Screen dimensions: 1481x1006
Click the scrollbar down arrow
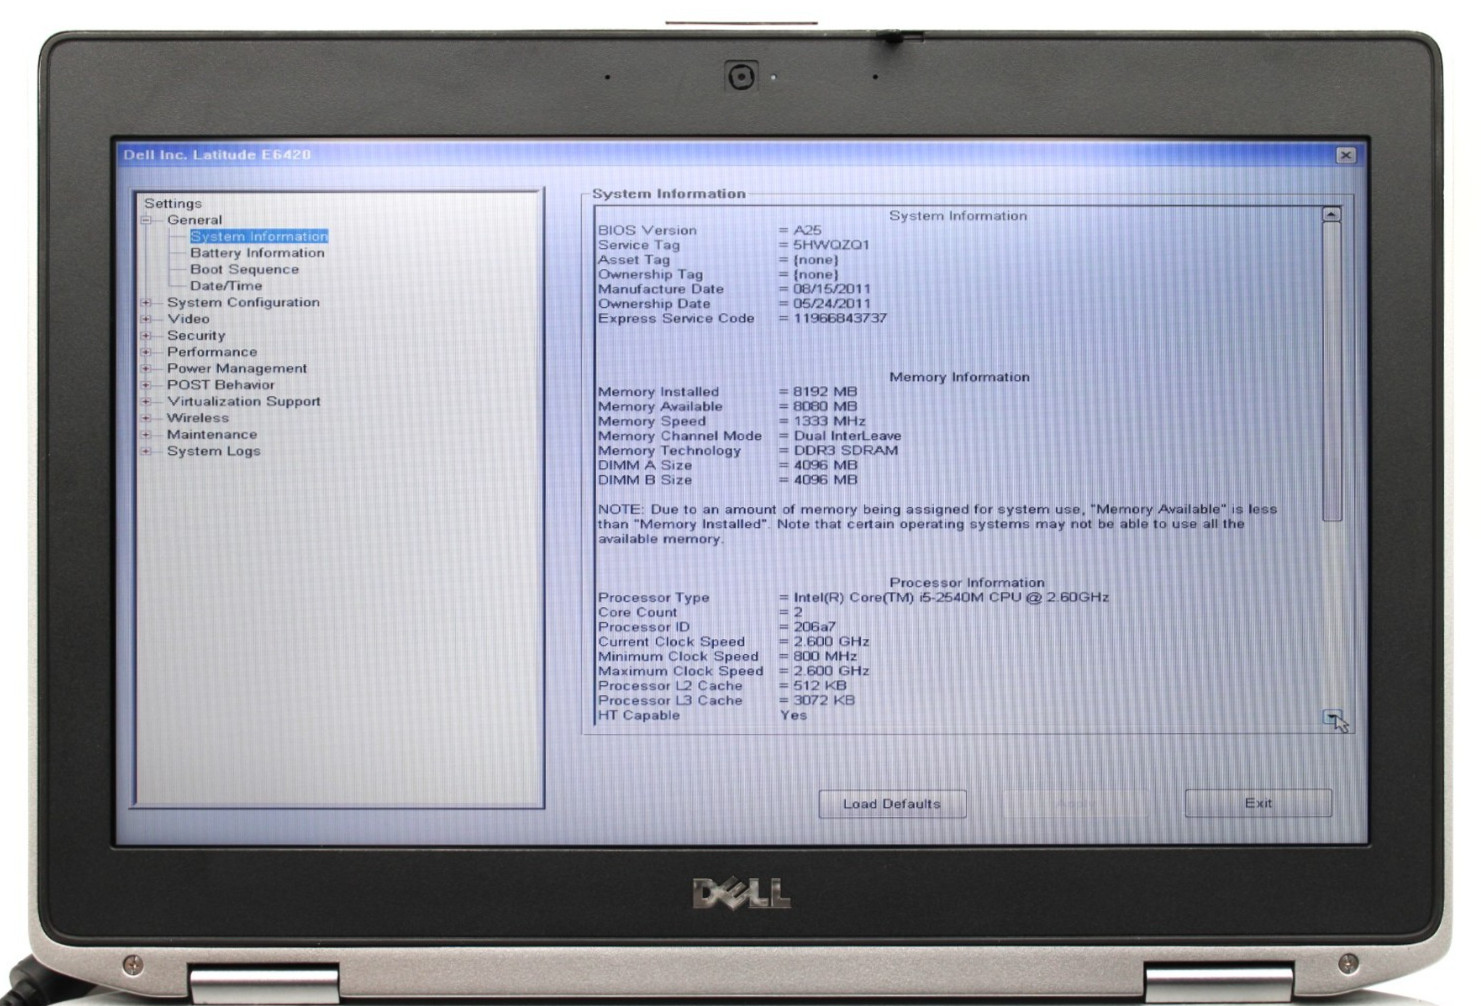(1331, 717)
